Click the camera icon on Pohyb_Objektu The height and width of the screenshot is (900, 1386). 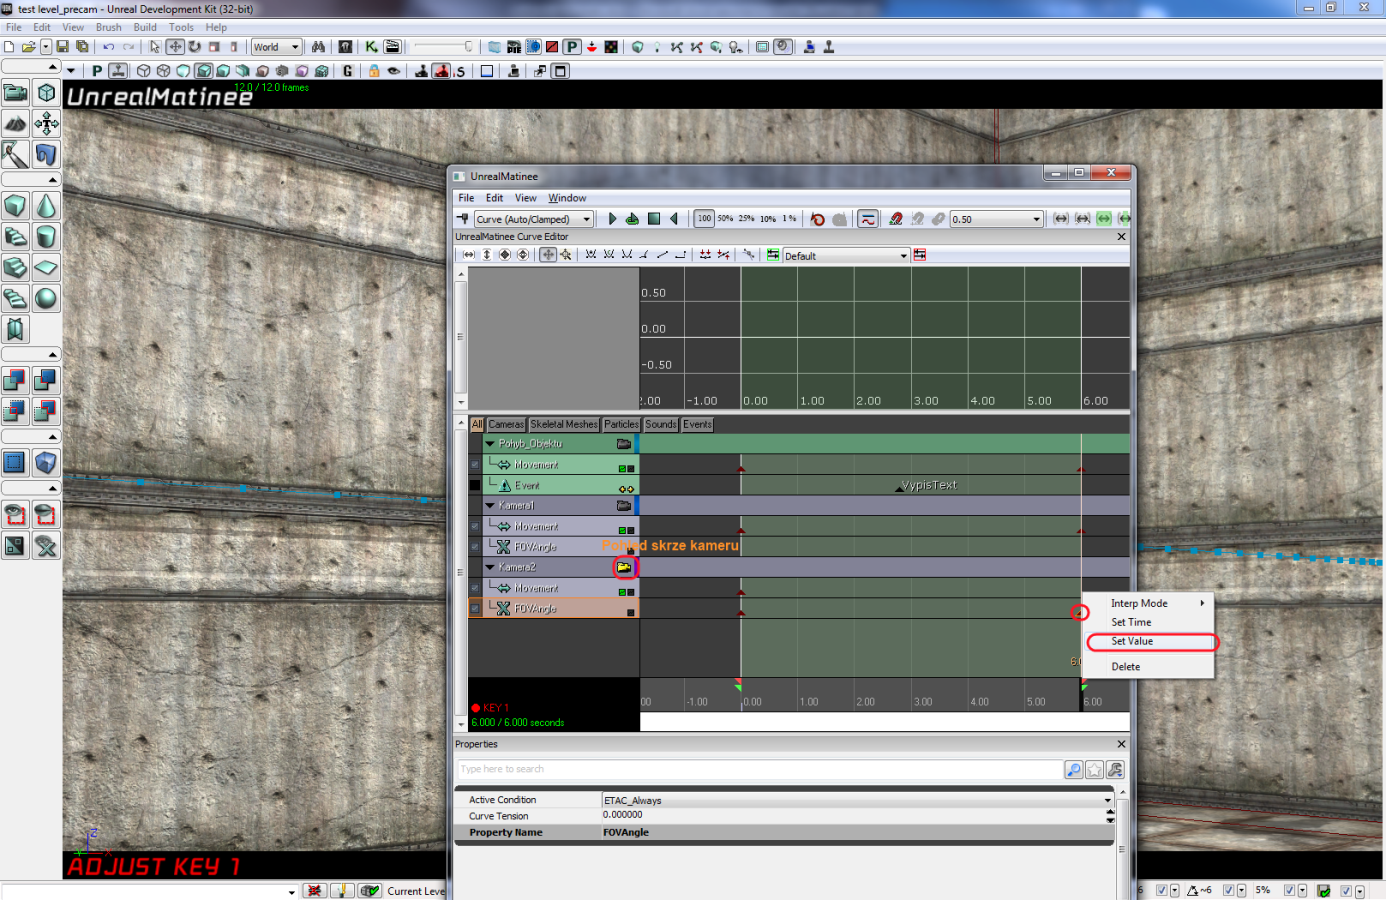624,444
